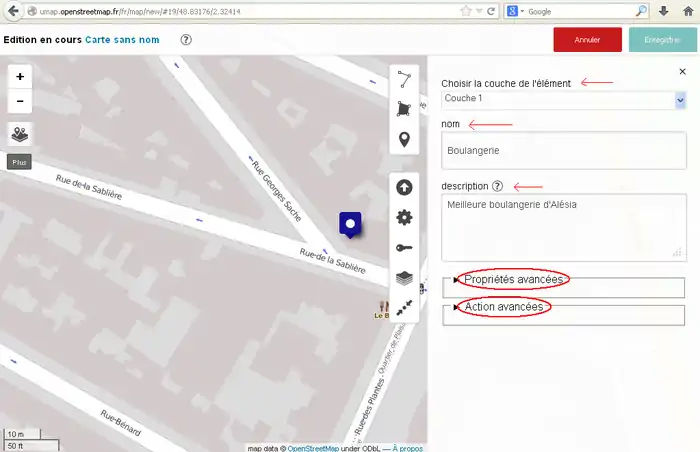Open the manage layers stack icon in edit toolbar

pos(404,278)
